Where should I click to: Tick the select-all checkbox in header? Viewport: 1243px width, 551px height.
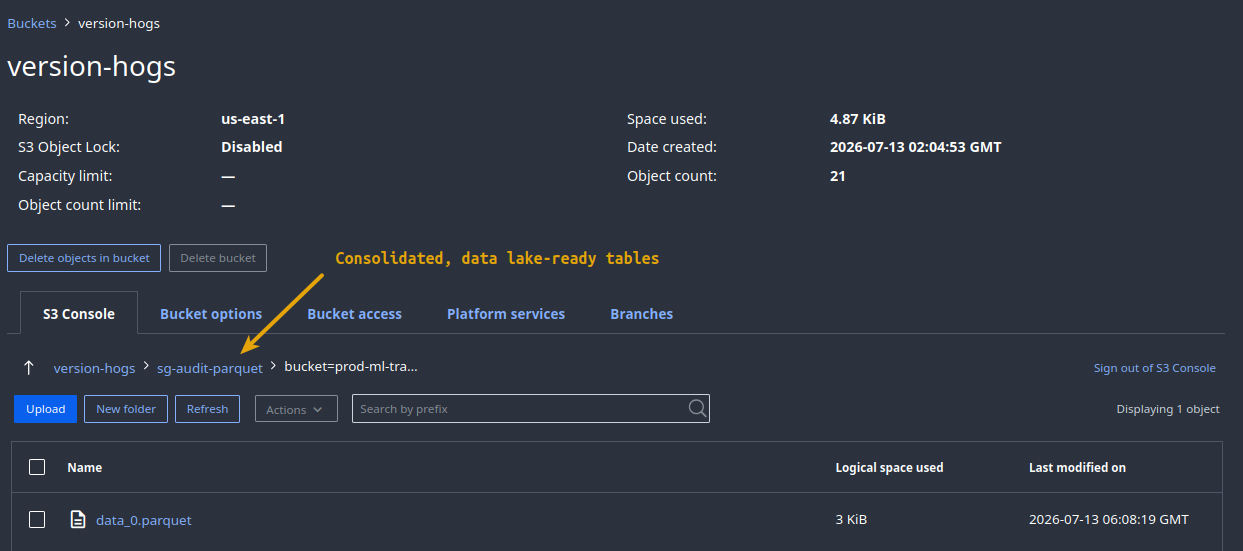[x=37, y=467]
